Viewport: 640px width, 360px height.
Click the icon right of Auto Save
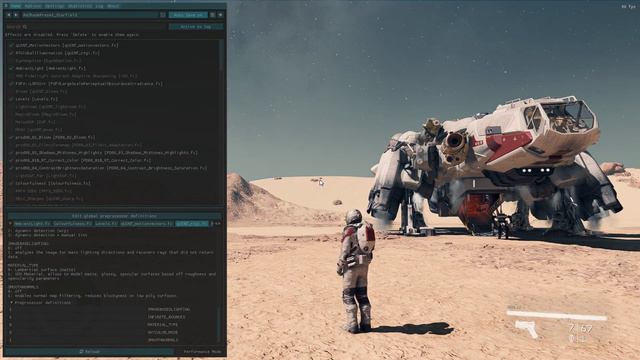(213, 15)
